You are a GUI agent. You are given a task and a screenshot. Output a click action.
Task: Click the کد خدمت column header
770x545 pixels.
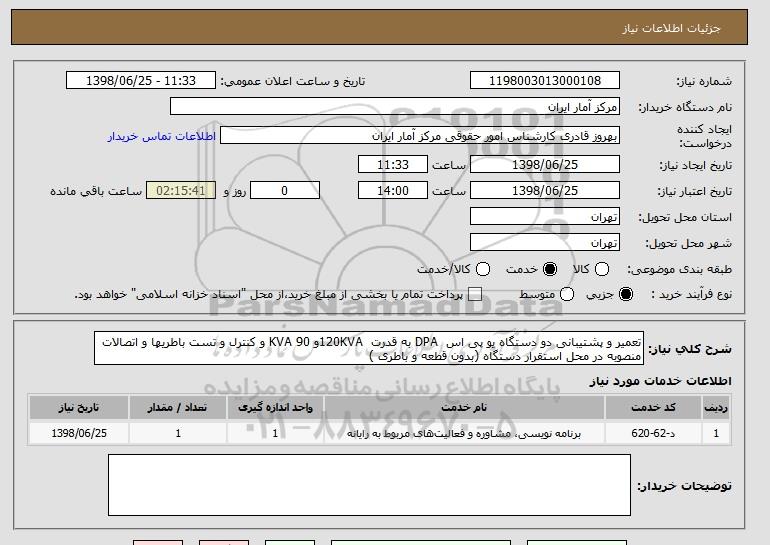coord(653,408)
